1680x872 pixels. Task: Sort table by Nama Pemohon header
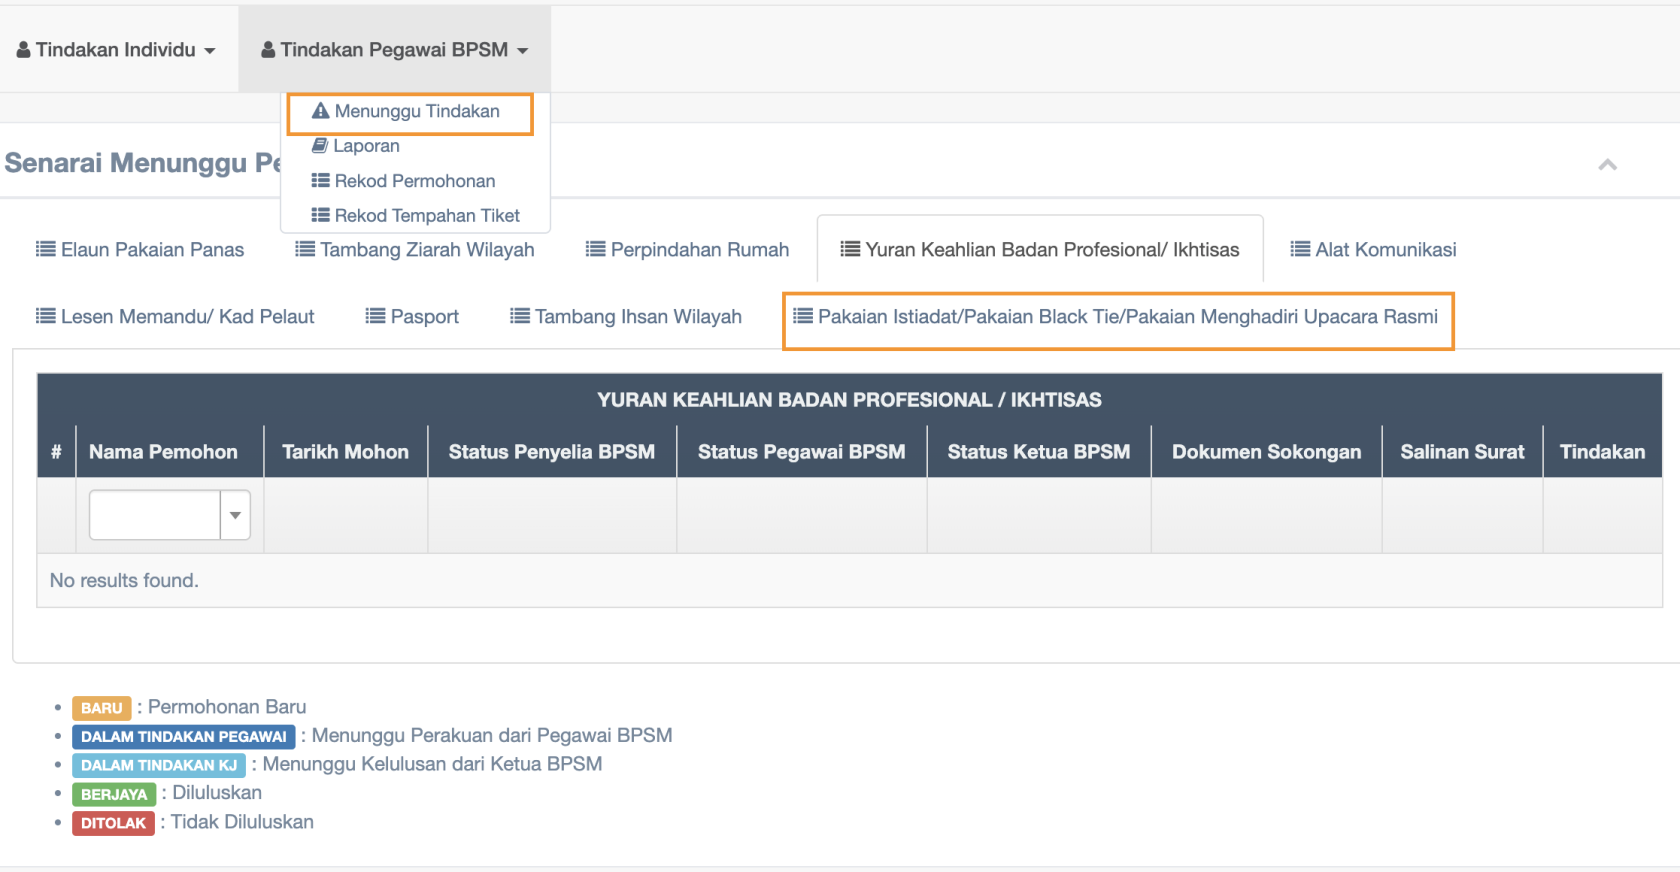[163, 452]
